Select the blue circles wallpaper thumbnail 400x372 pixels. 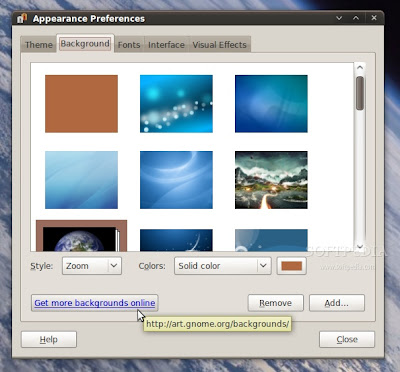coord(271,240)
